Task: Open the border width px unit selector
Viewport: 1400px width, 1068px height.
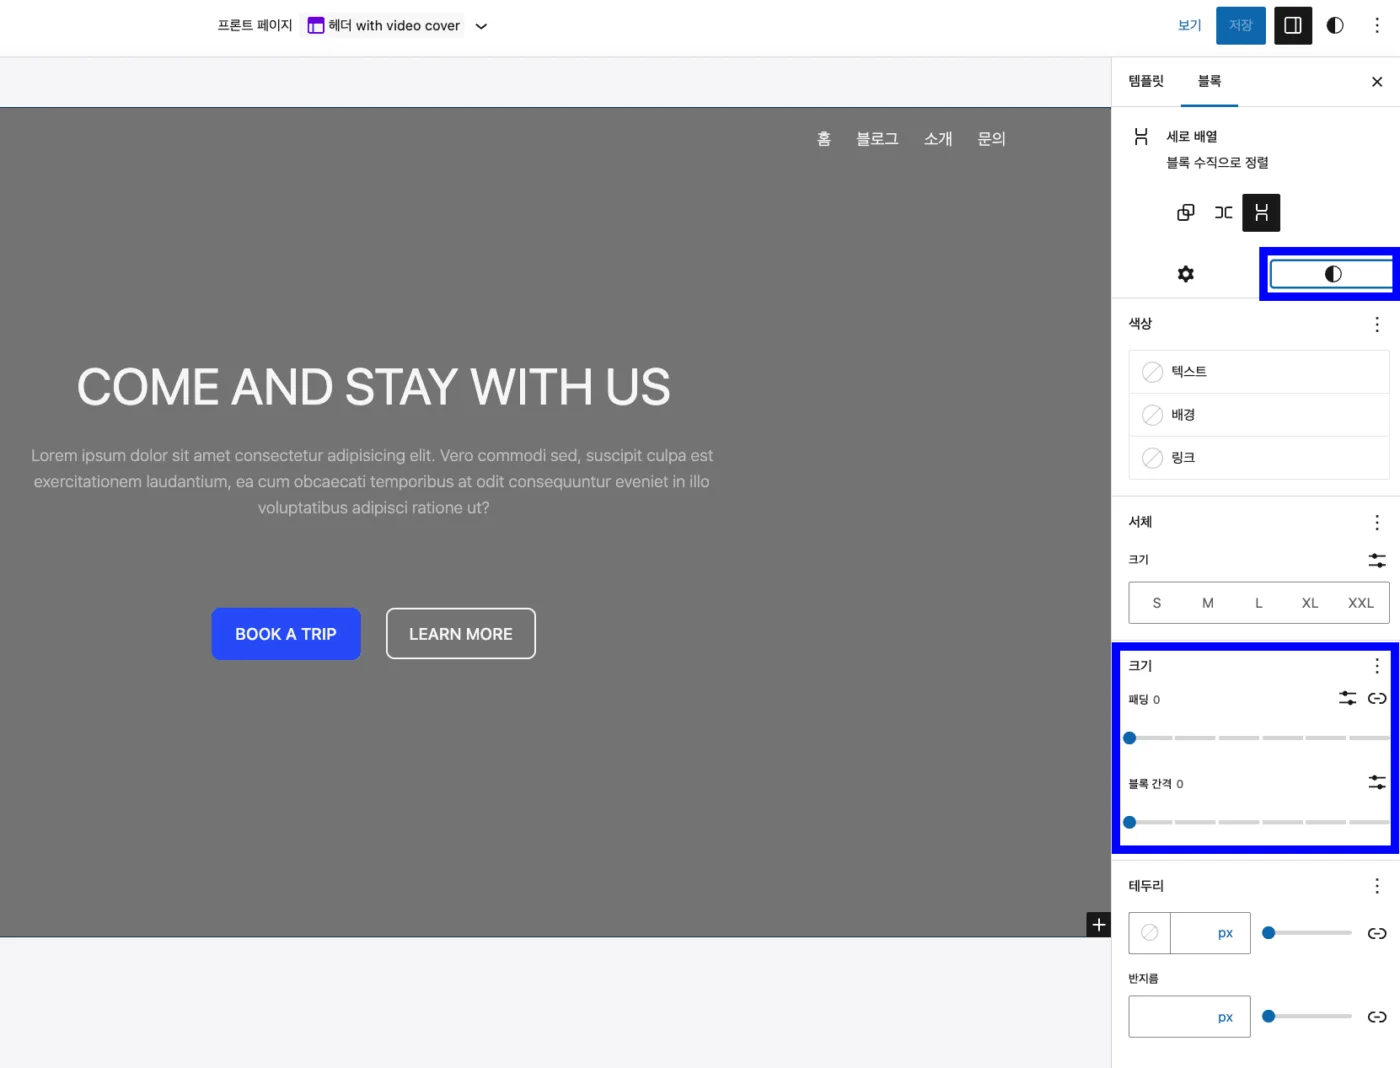Action: [1226, 933]
